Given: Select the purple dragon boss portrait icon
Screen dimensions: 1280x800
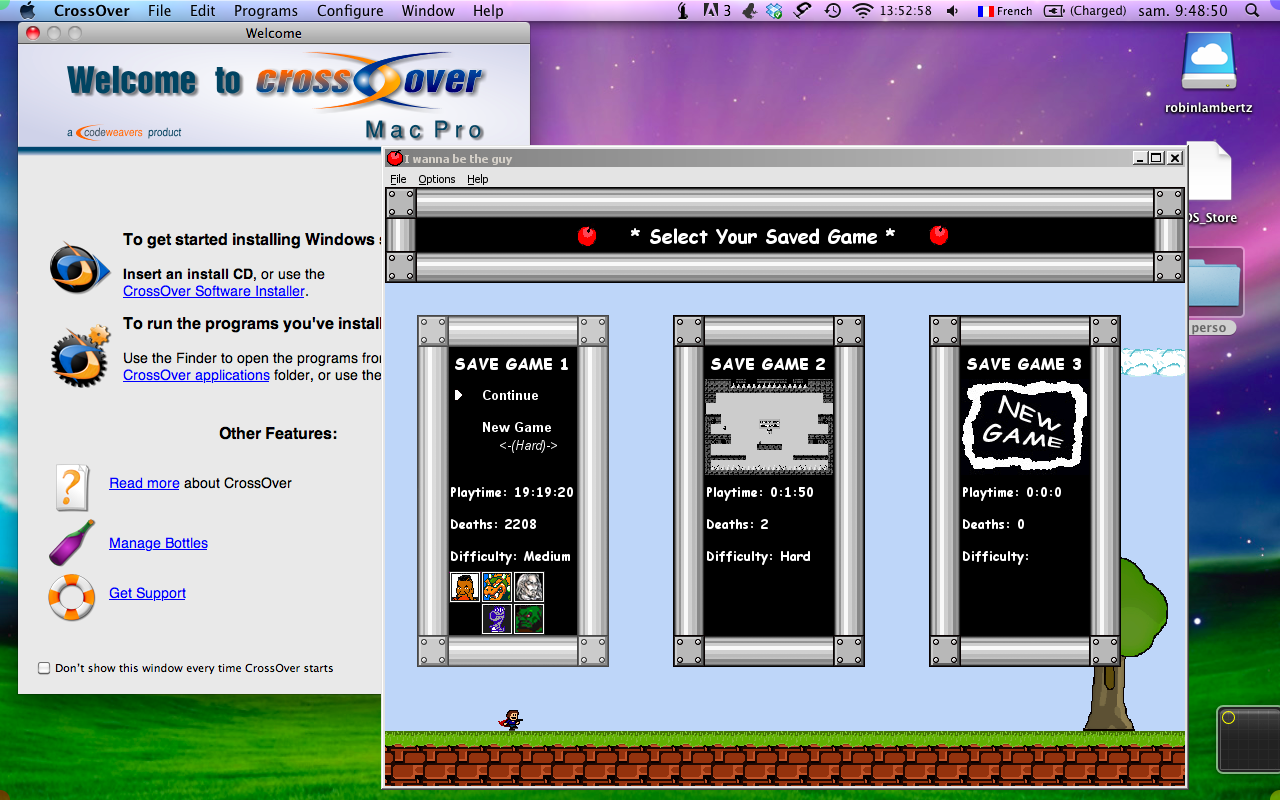Looking at the screenshot, I should 497,619.
